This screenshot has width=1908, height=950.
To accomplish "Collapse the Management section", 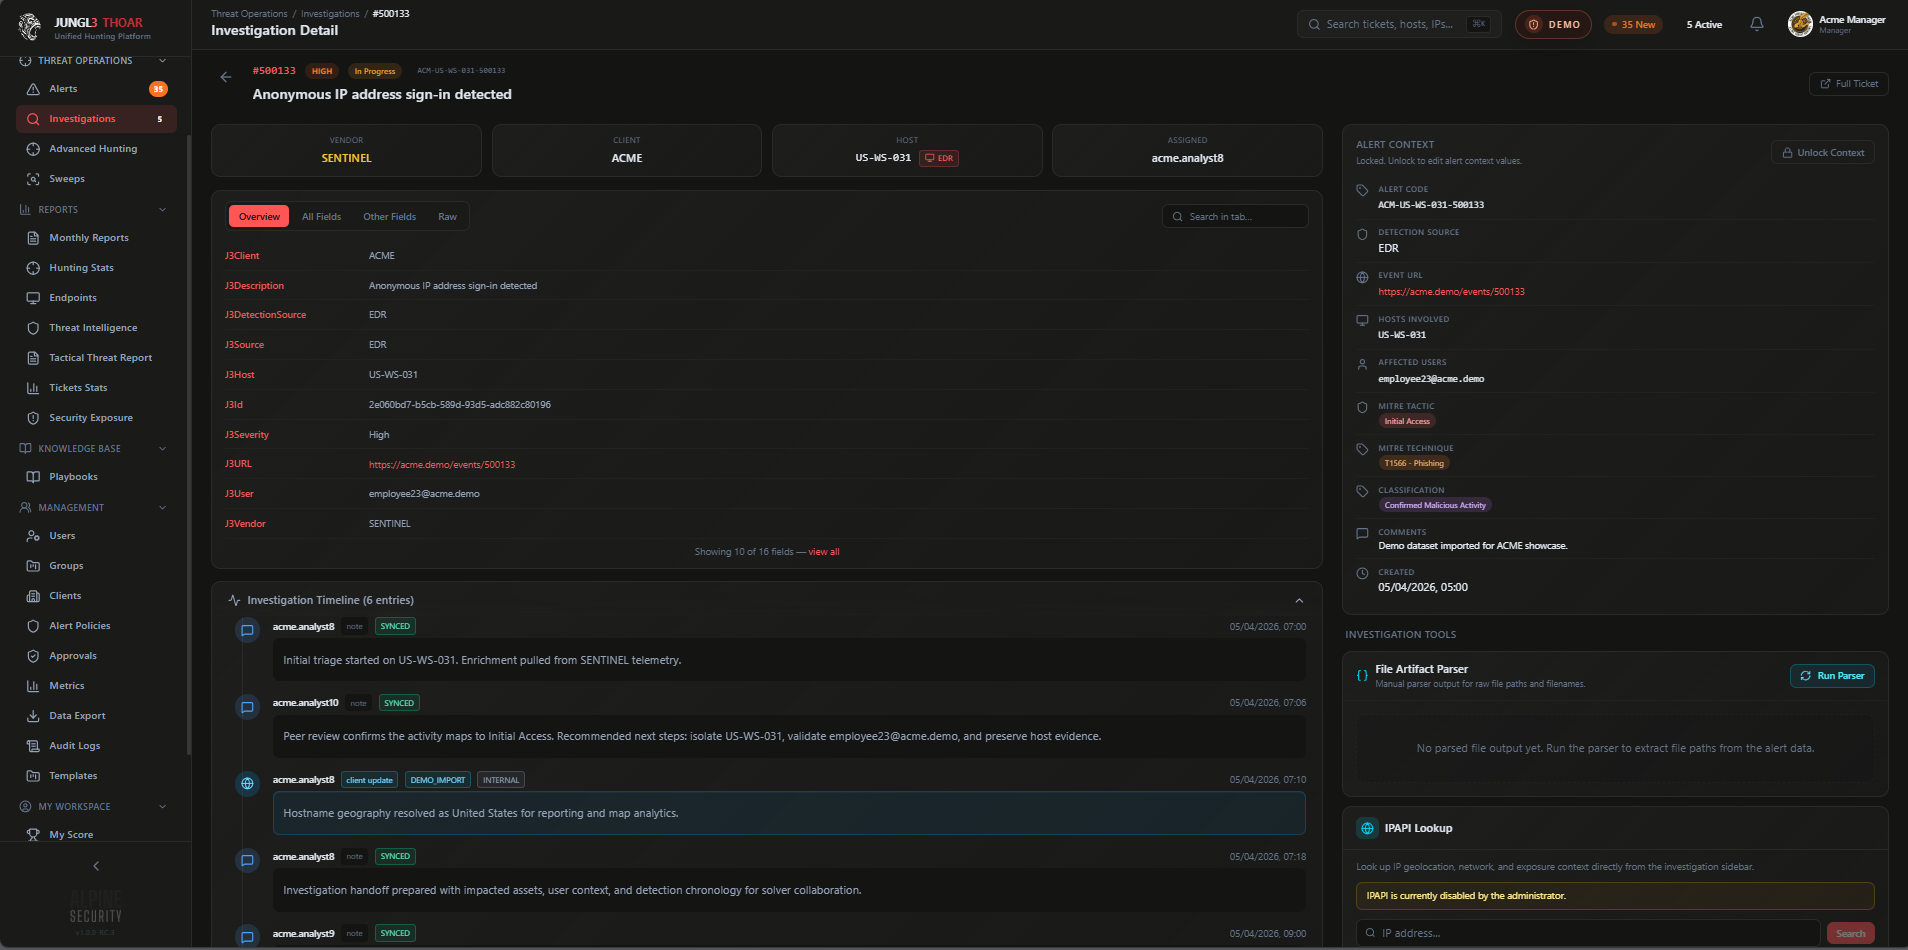I will (162, 508).
